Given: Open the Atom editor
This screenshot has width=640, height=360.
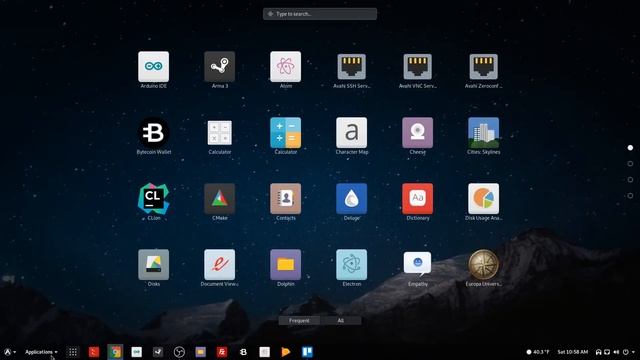Looking at the screenshot, I should point(286,67).
